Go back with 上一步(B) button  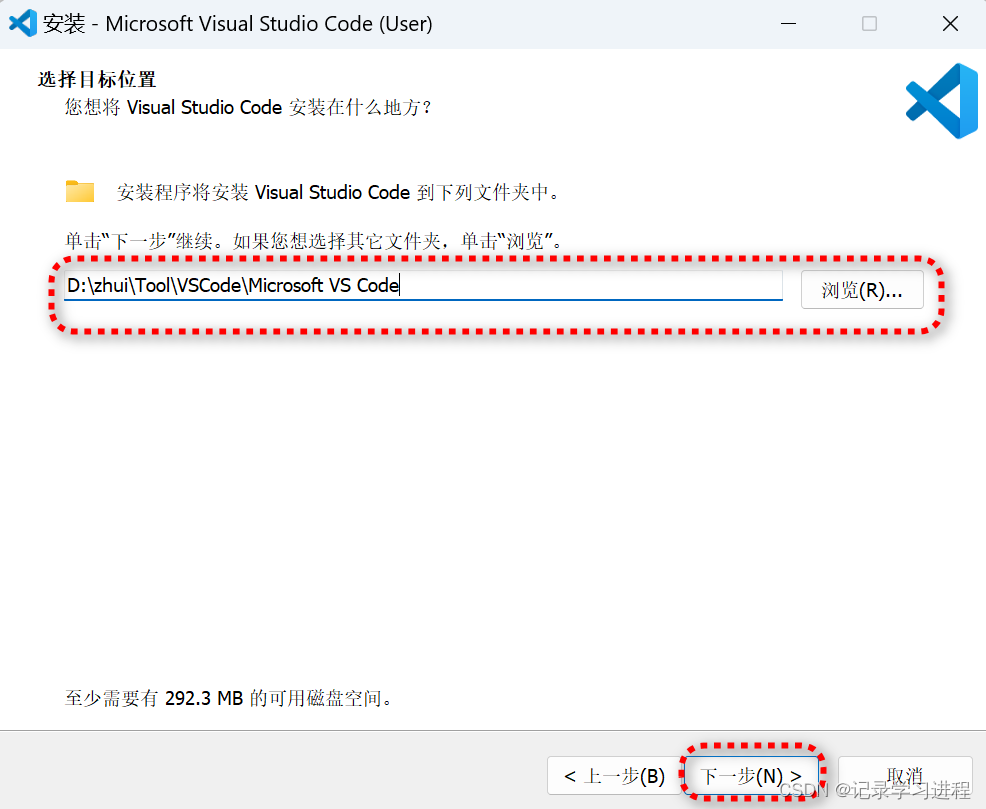point(614,776)
